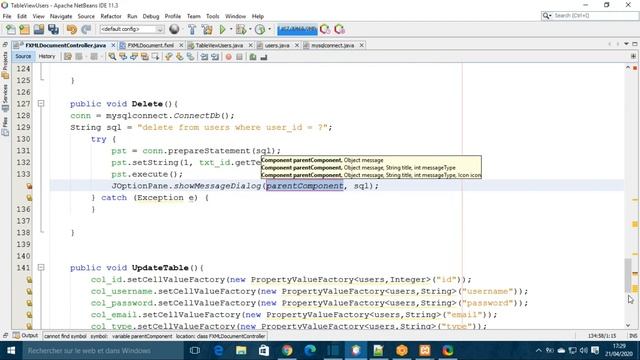Undo the last edit
This screenshot has width=640, height=360.
(72, 29)
